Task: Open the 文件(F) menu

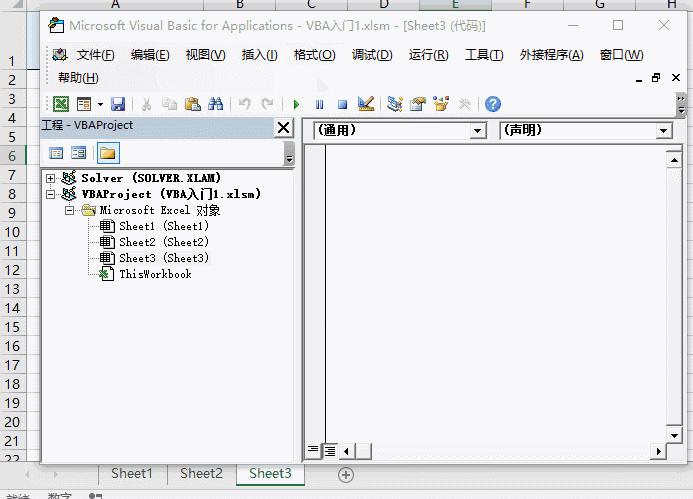Action: click(x=95, y=55)
